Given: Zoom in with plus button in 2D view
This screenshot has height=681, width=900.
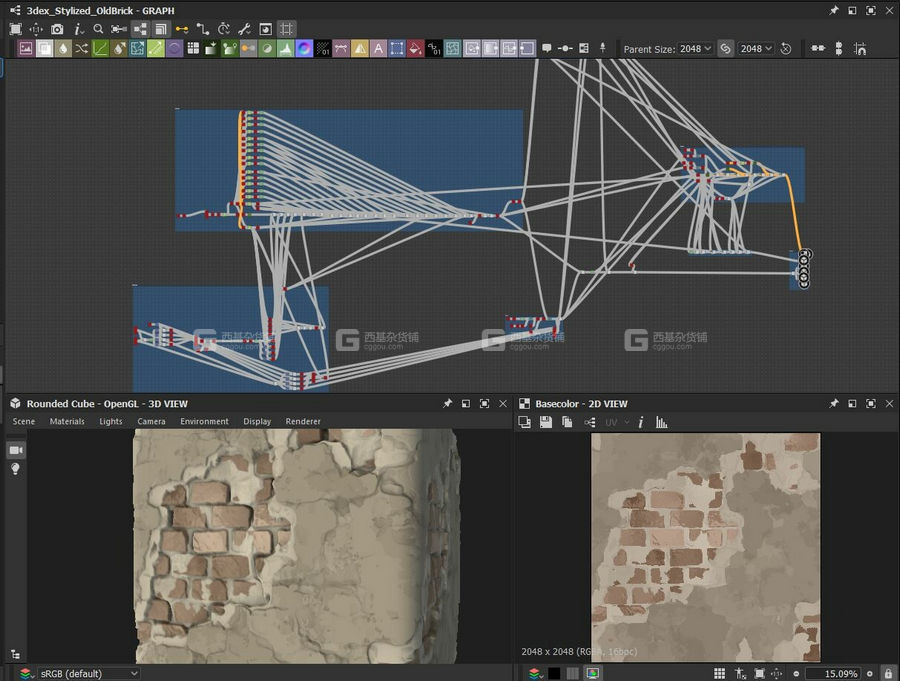Looking at the screenshot, I should pyautogui.click(x=870, y=674).
